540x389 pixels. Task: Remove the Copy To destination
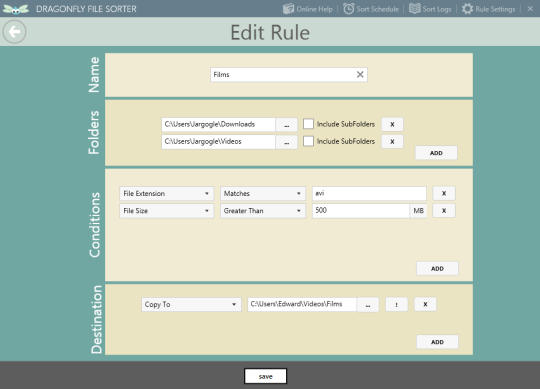coord(425,305)
